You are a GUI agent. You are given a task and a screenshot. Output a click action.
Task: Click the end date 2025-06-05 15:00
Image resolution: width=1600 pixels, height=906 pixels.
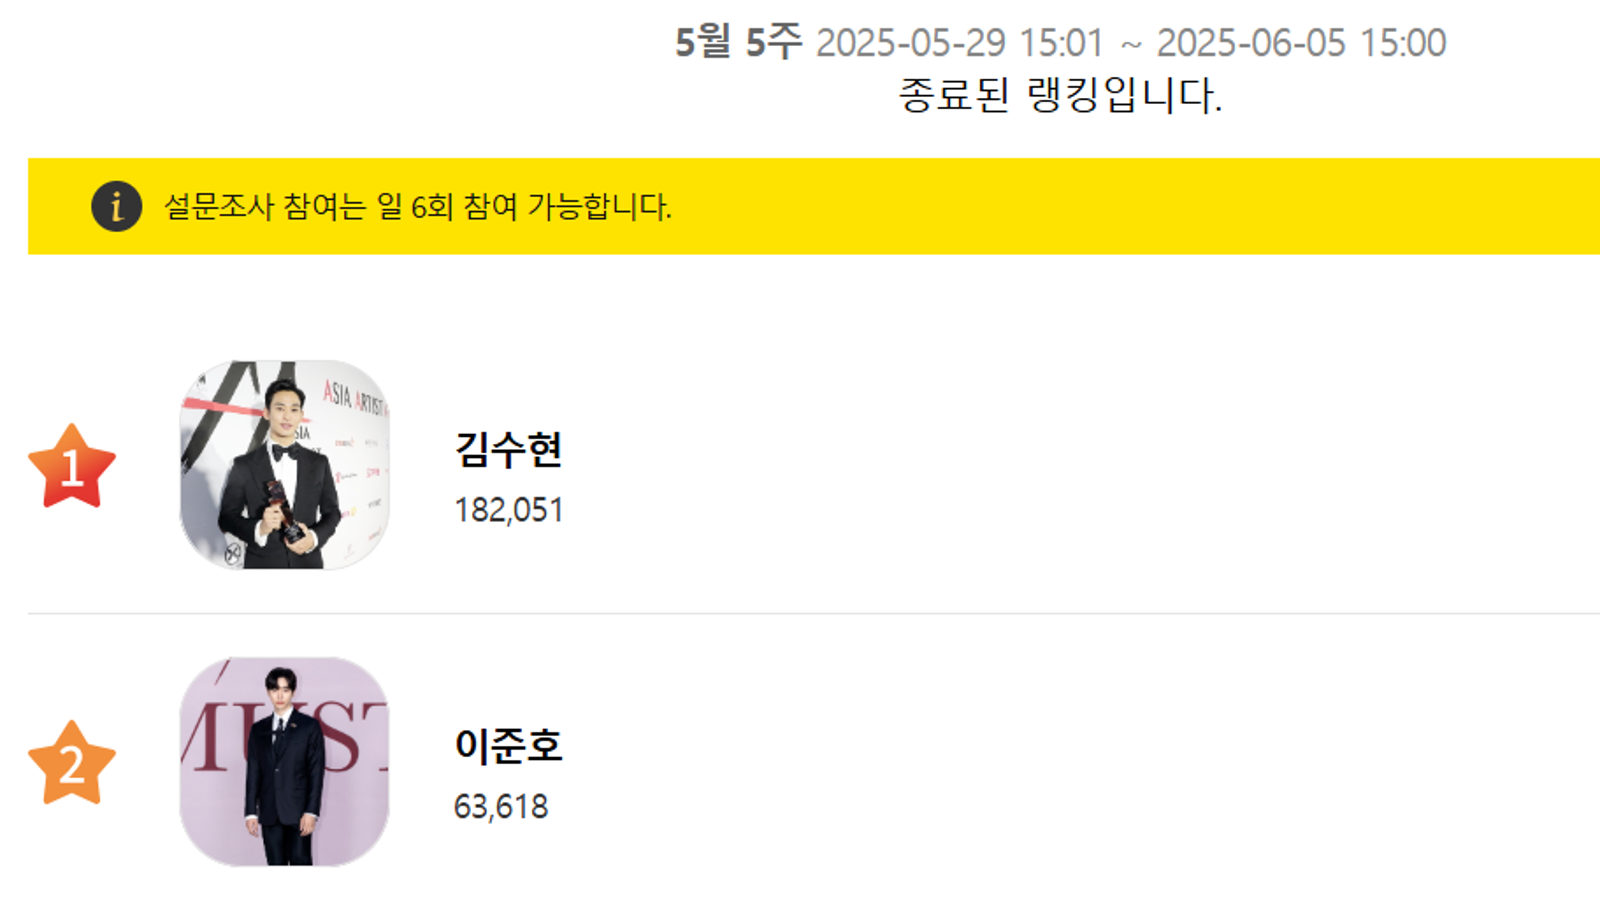point(1301,43)
